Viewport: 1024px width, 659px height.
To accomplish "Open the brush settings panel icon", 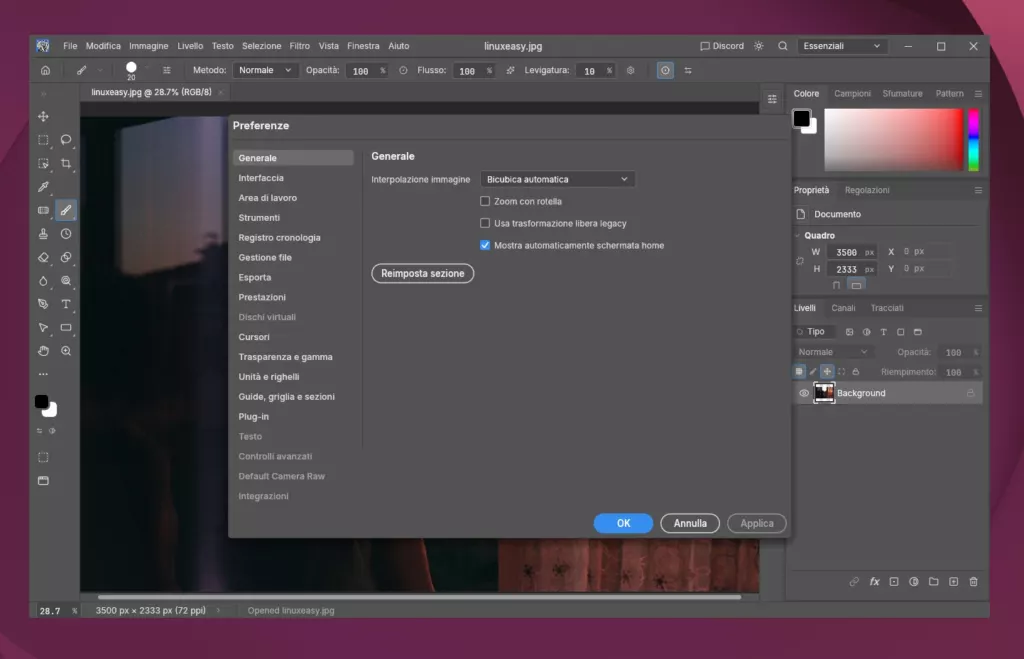I will tap(167, 71).
